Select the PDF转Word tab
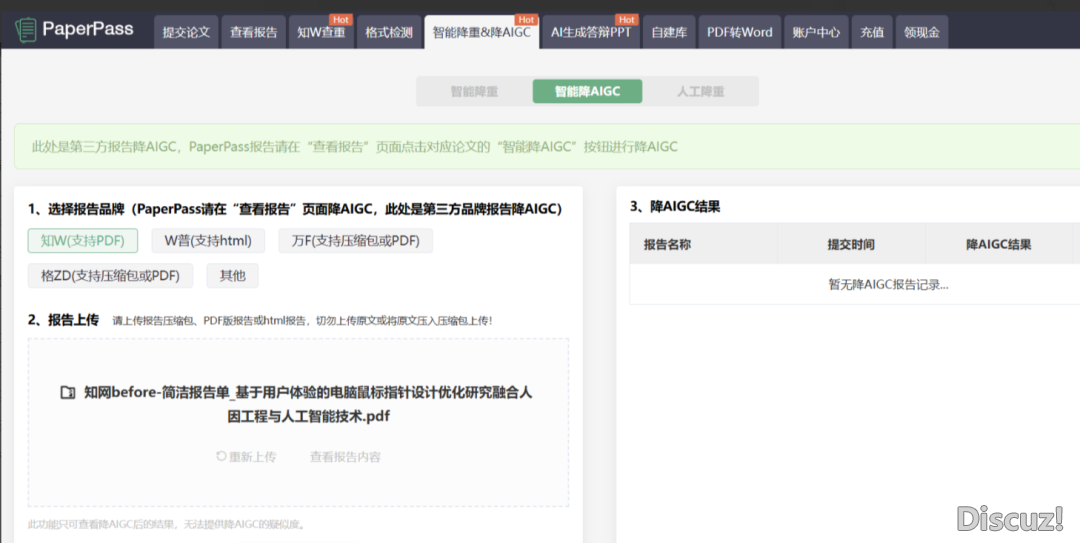Viewport: 1080px width, 543px height. [x=739, y=32]
